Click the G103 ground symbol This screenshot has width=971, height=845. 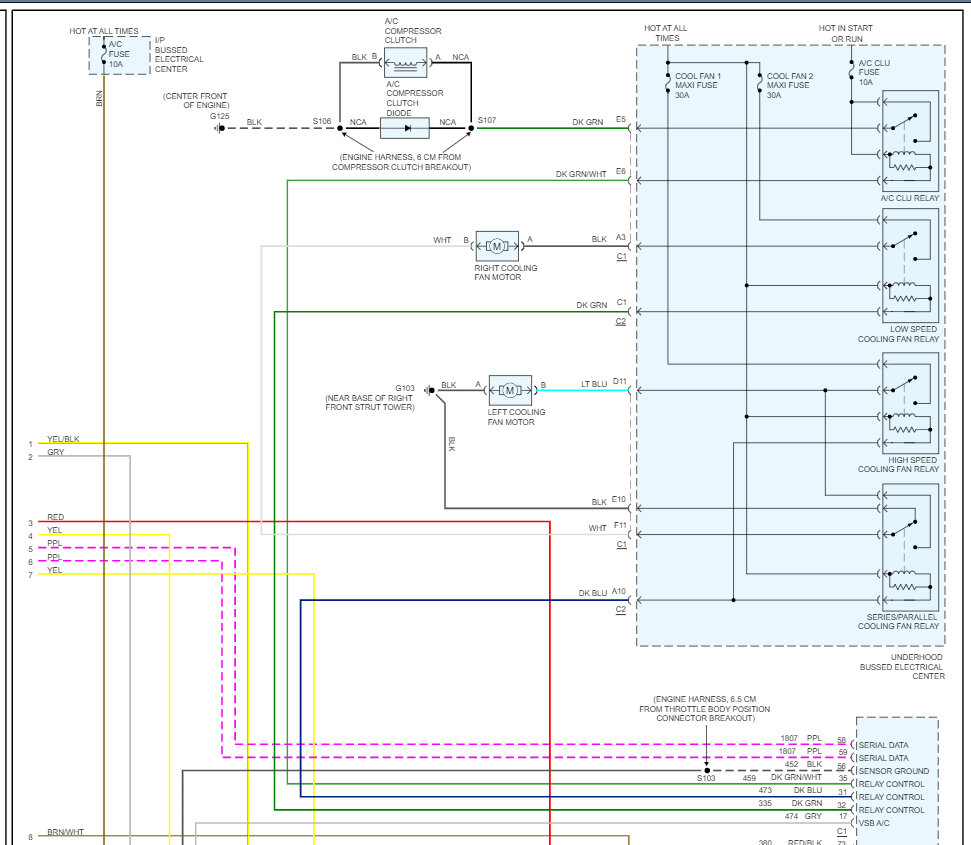coord(430,391)
